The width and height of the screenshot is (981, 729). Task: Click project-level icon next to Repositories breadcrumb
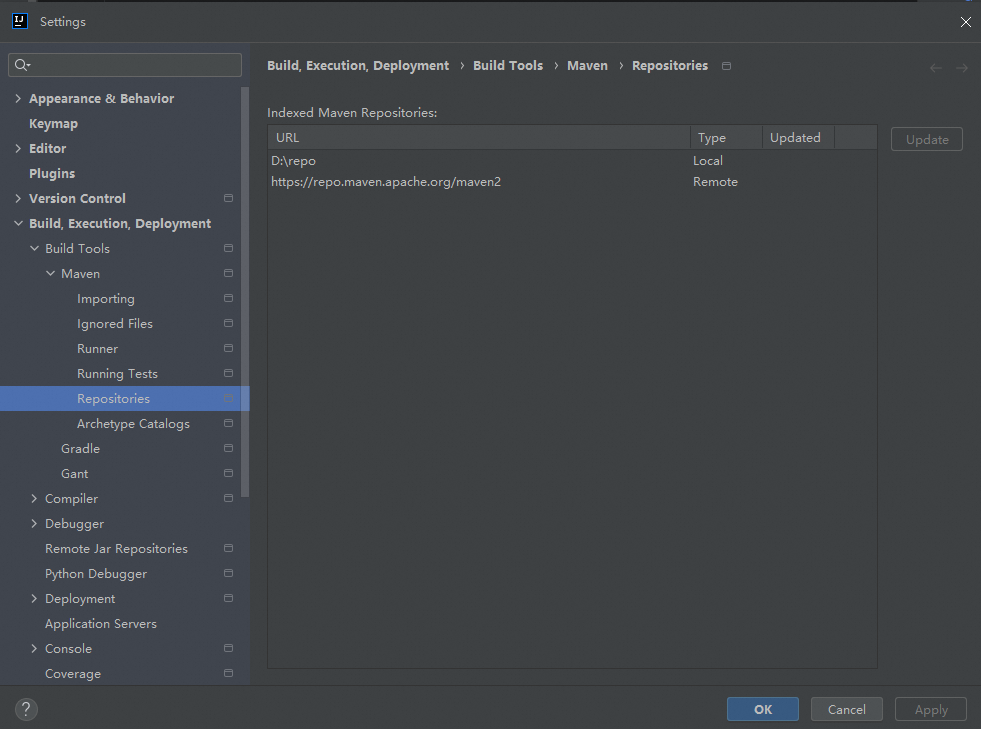[726, 66]
